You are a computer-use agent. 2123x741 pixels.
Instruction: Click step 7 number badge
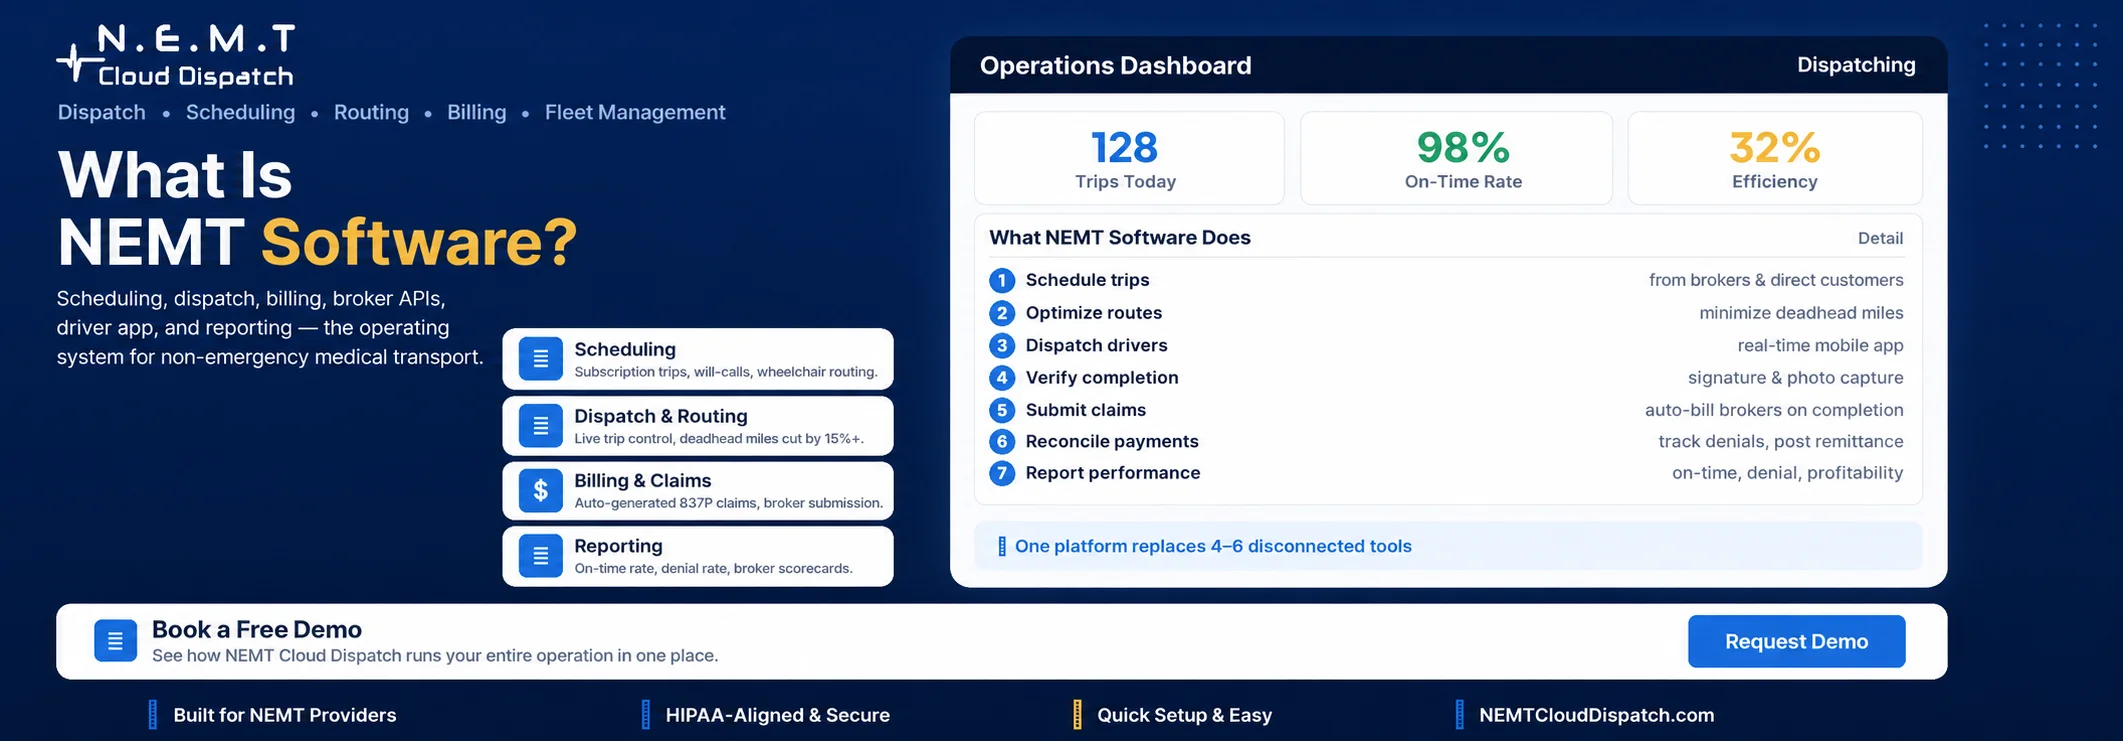[1002, 473]
